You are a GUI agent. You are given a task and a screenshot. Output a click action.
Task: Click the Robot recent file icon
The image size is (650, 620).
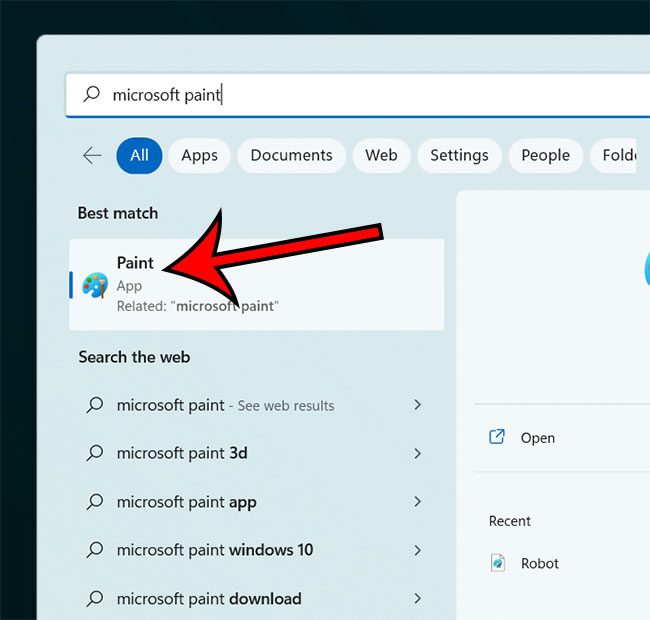pyautogui.click(x=498, y=563)
